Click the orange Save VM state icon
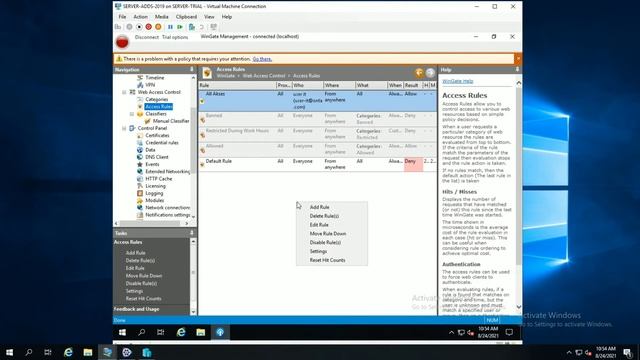The height and width of the screenshot is (360, 640). 158,27
